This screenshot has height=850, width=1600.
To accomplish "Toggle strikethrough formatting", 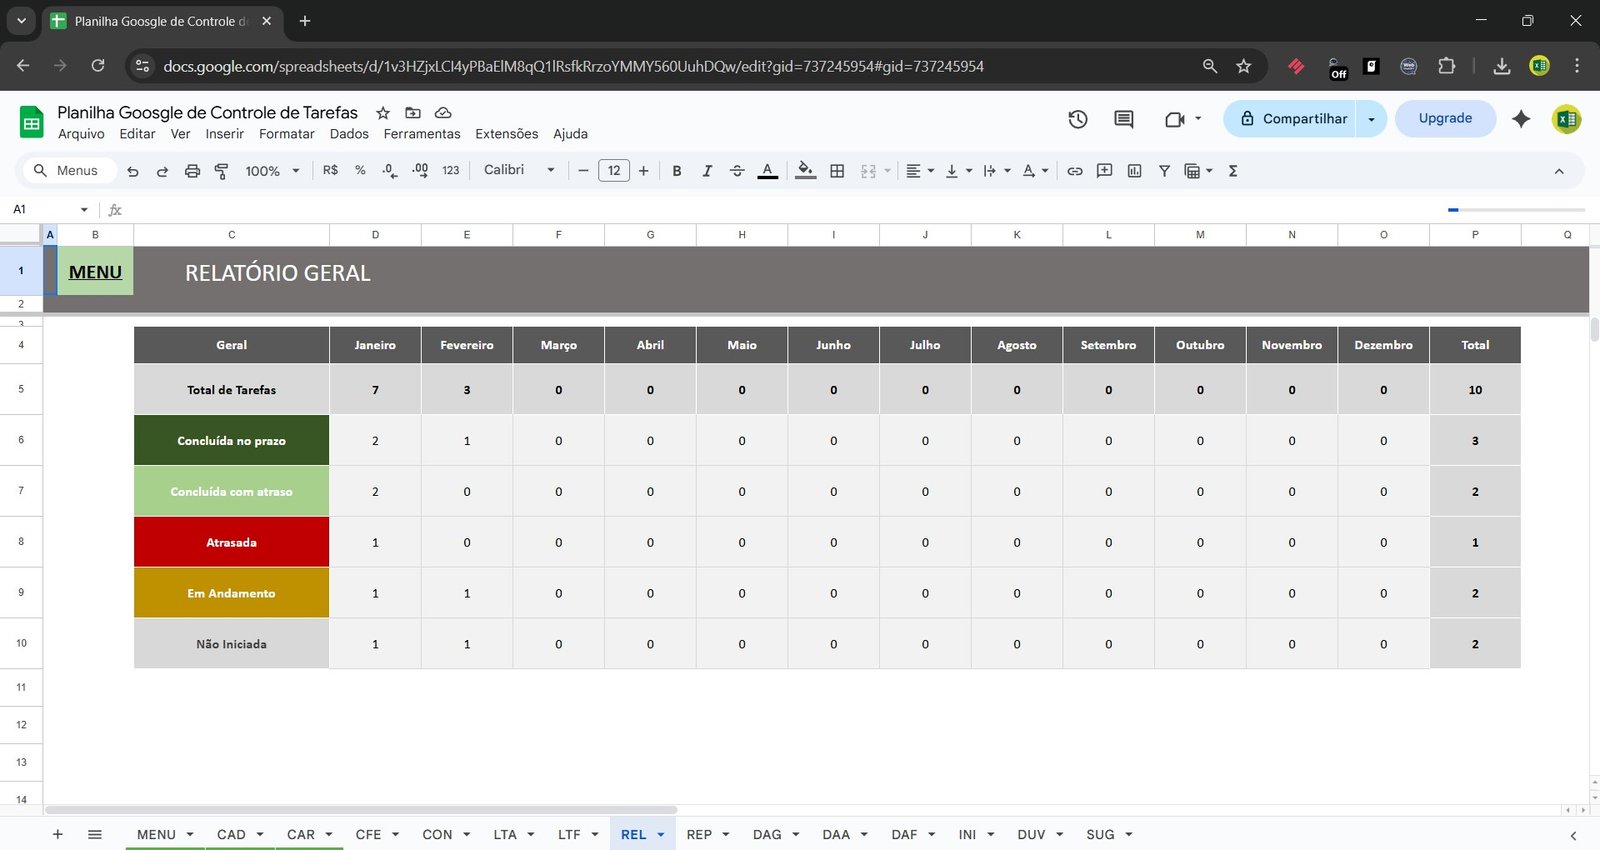I will (x=737, y=171).
